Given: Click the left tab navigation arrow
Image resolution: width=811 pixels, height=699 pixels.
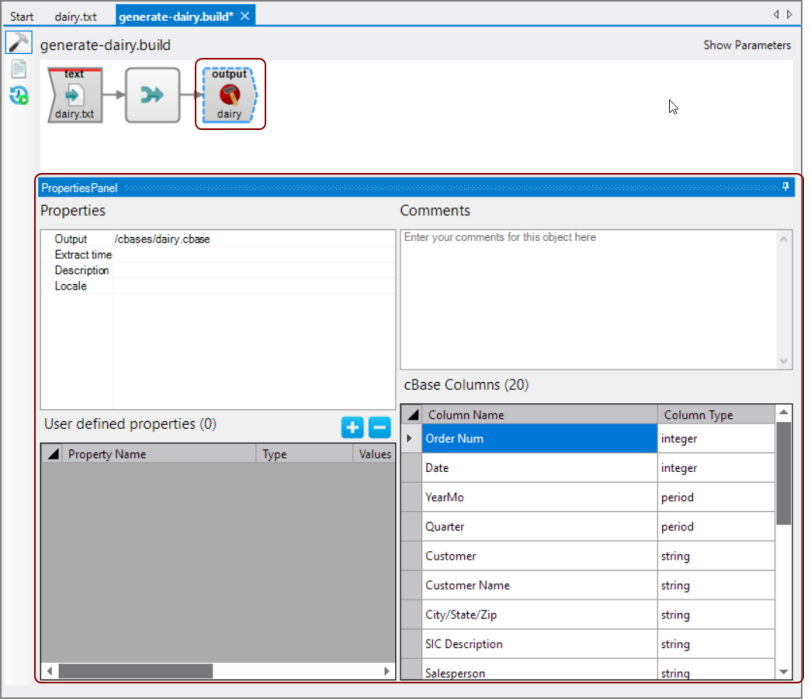Looking at the screenshot, I should click(776, 14).
